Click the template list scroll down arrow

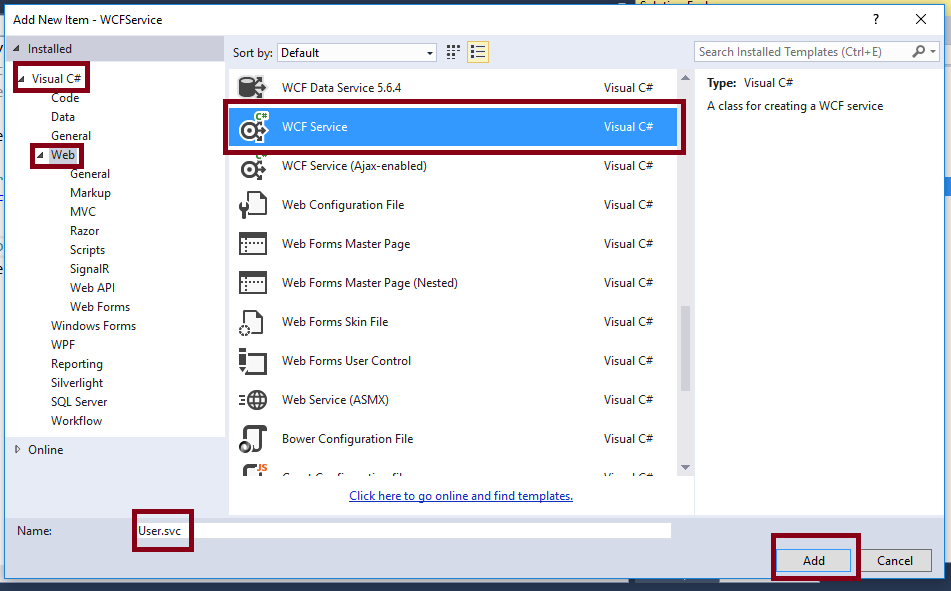coord(685,467)
